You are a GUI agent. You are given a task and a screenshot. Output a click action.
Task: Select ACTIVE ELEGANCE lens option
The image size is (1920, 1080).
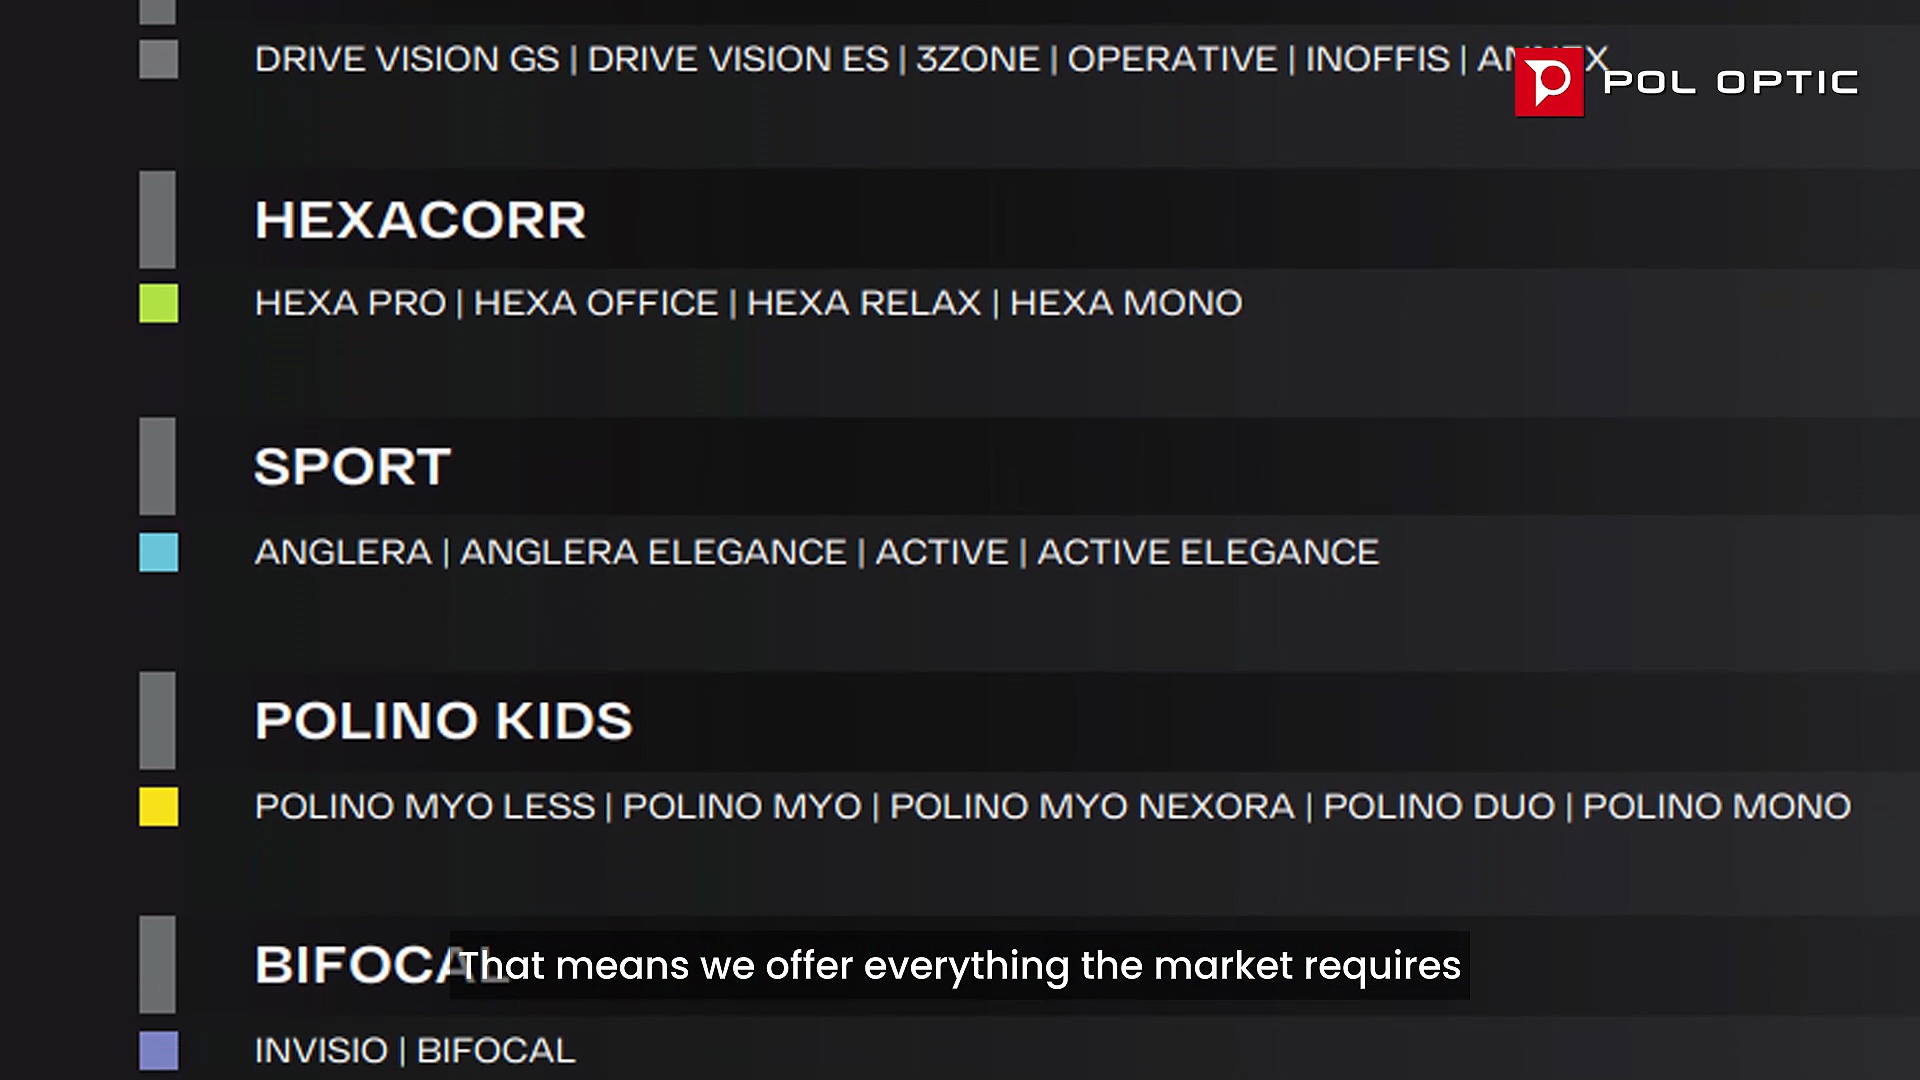point(1208,552)
